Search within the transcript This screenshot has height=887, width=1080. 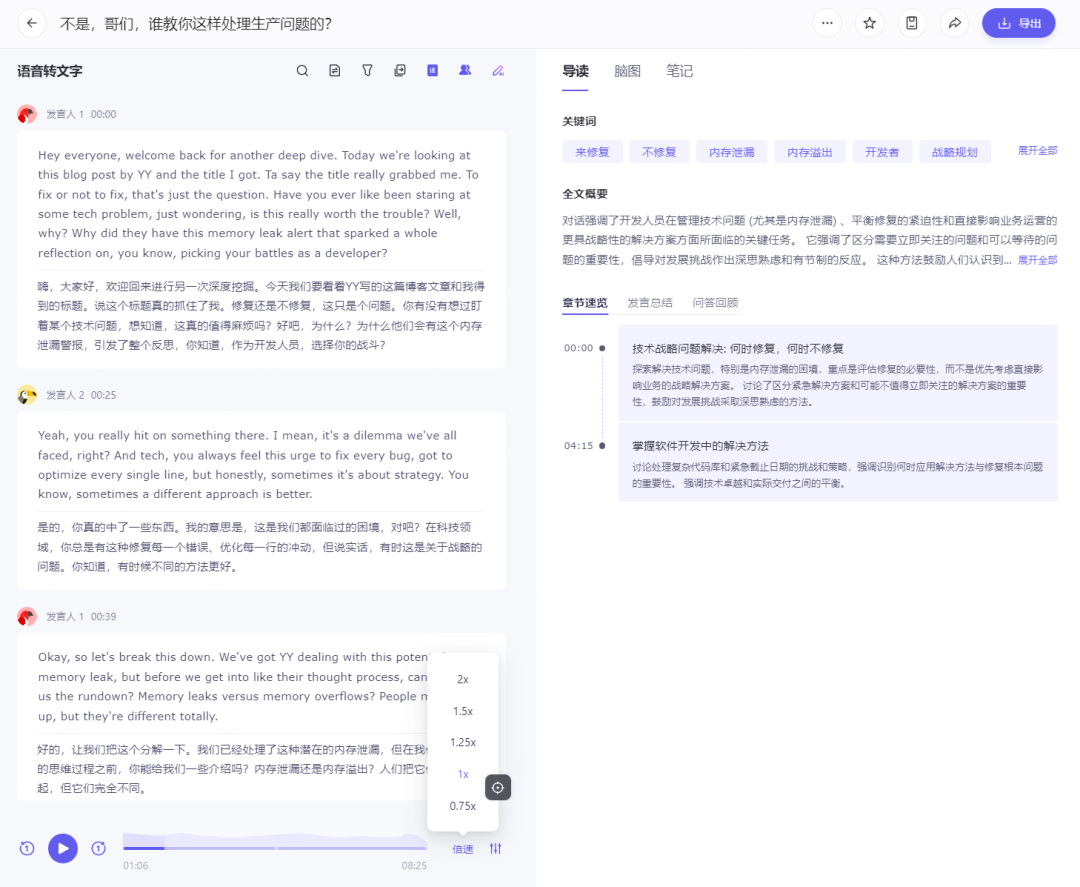pos(302,71)
